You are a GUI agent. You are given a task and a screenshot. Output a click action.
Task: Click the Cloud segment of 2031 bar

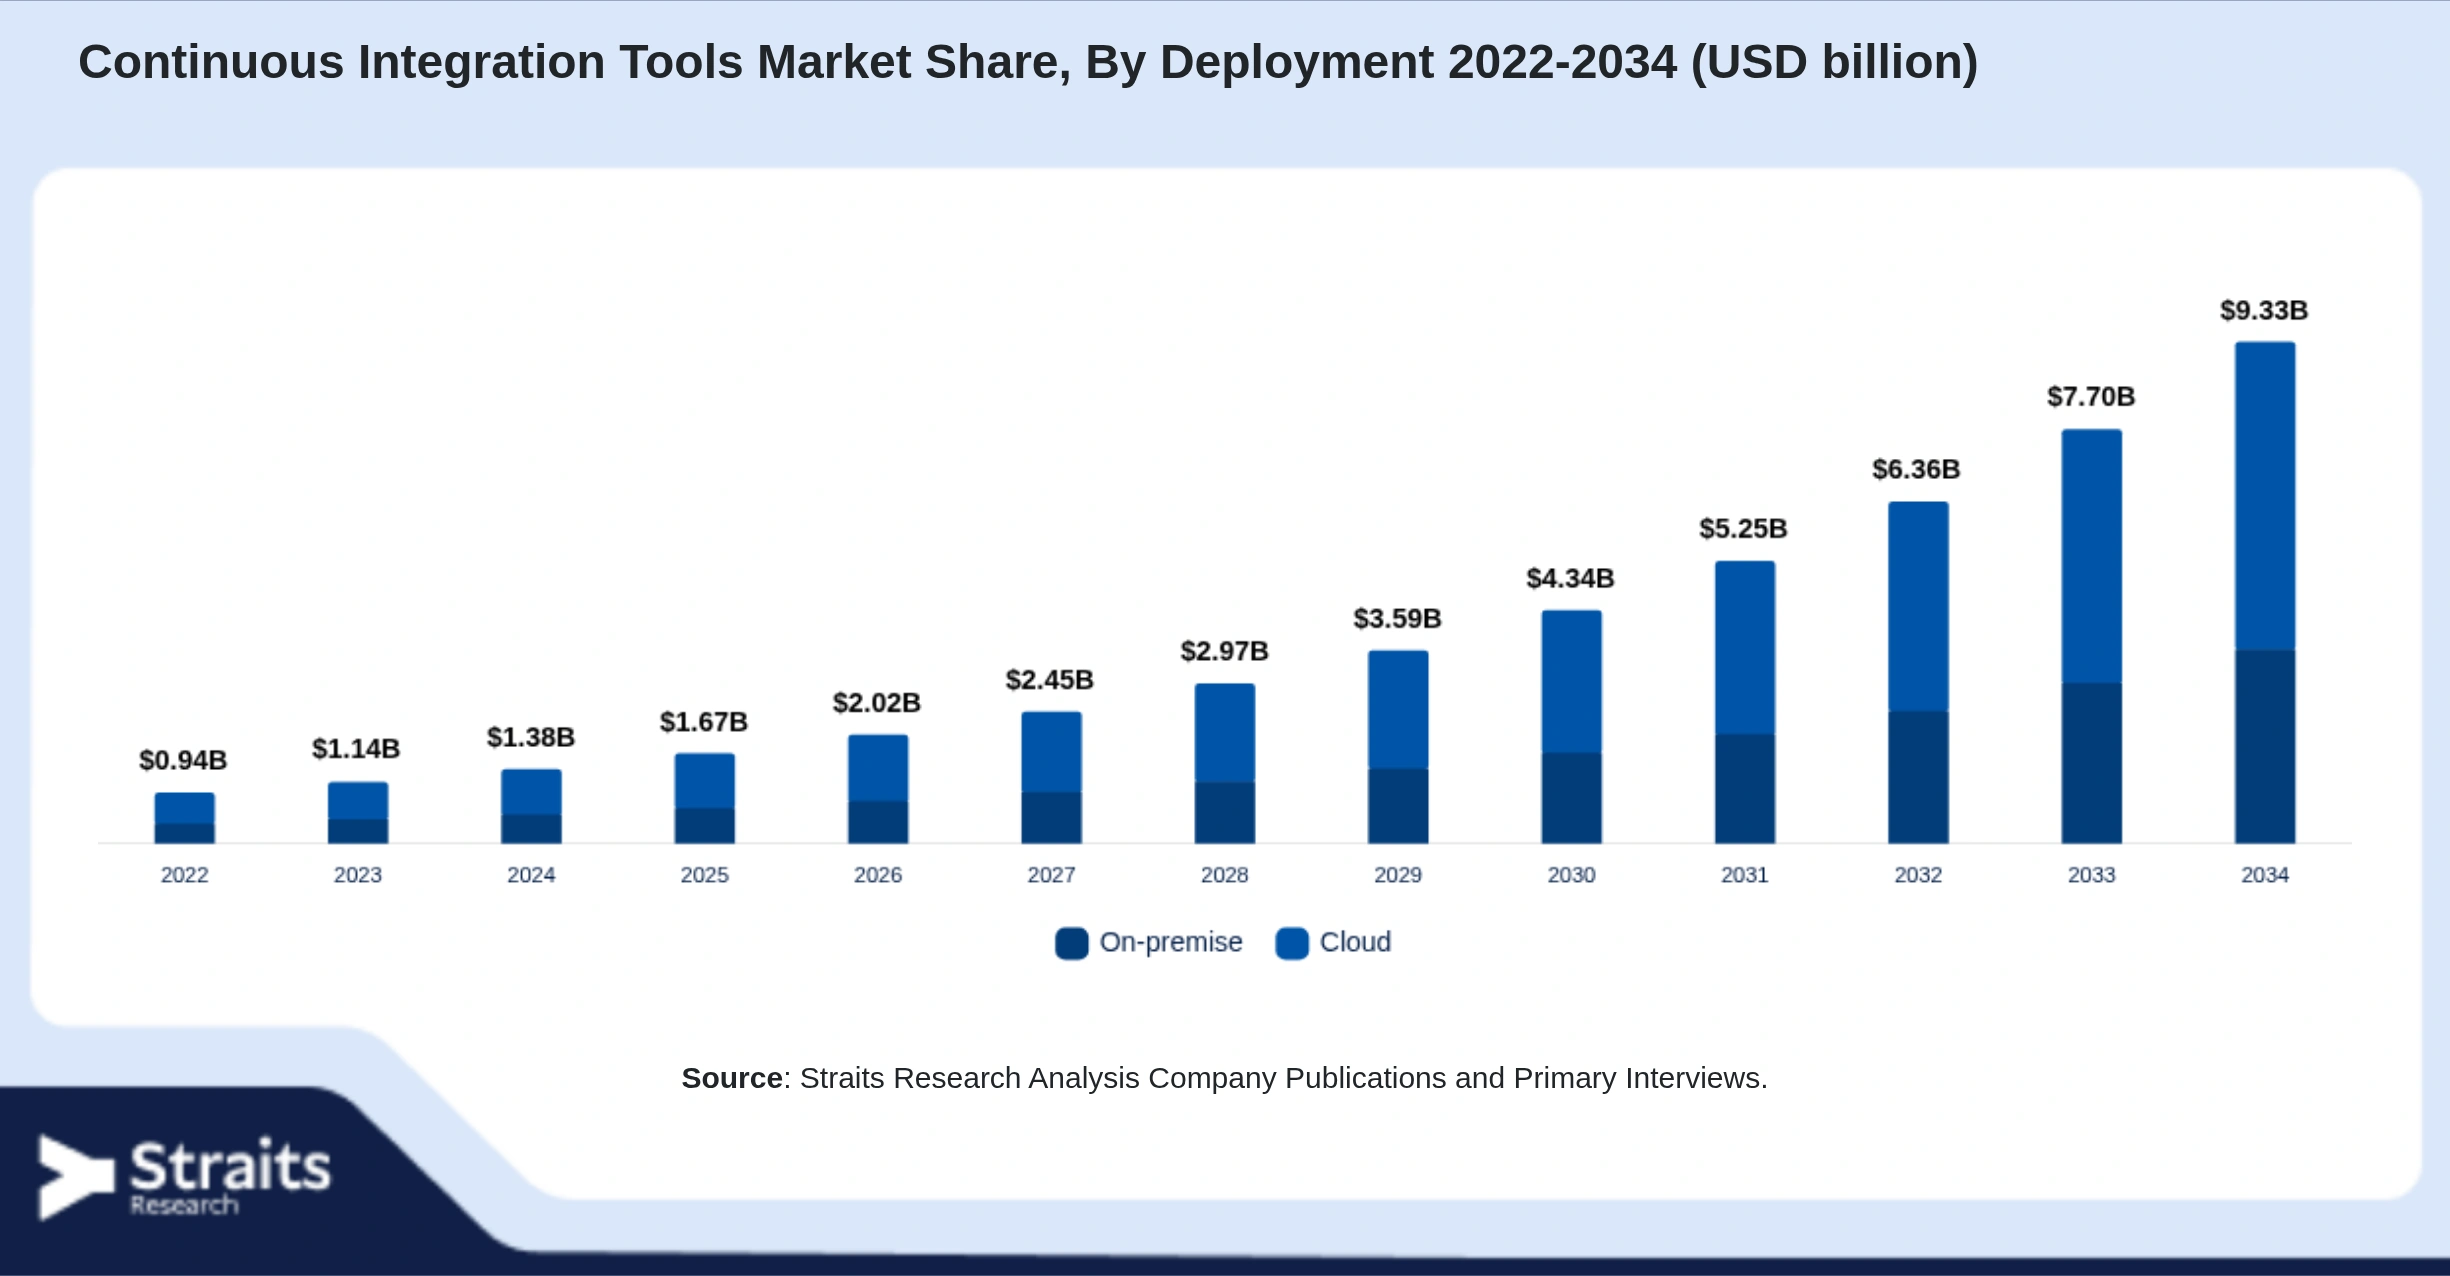[x=1745, y=648]
